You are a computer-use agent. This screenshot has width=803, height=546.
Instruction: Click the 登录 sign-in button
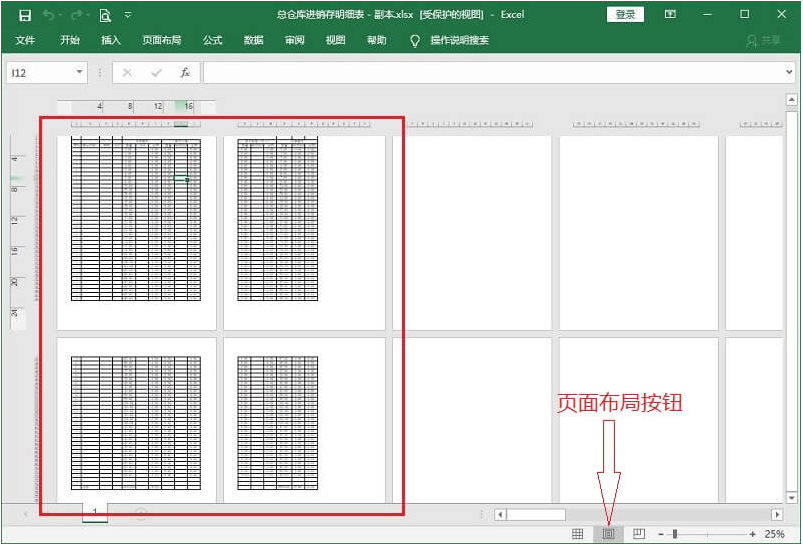click(625, 15)
